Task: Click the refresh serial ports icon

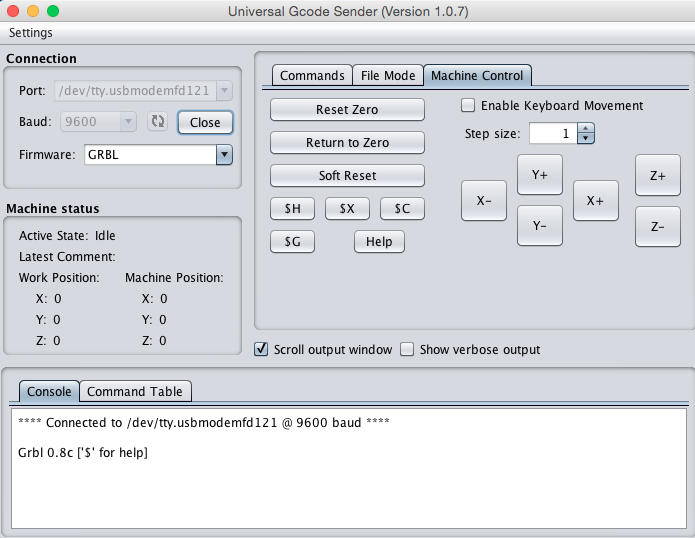Action: pyautogui.click(x=157, y=121)
